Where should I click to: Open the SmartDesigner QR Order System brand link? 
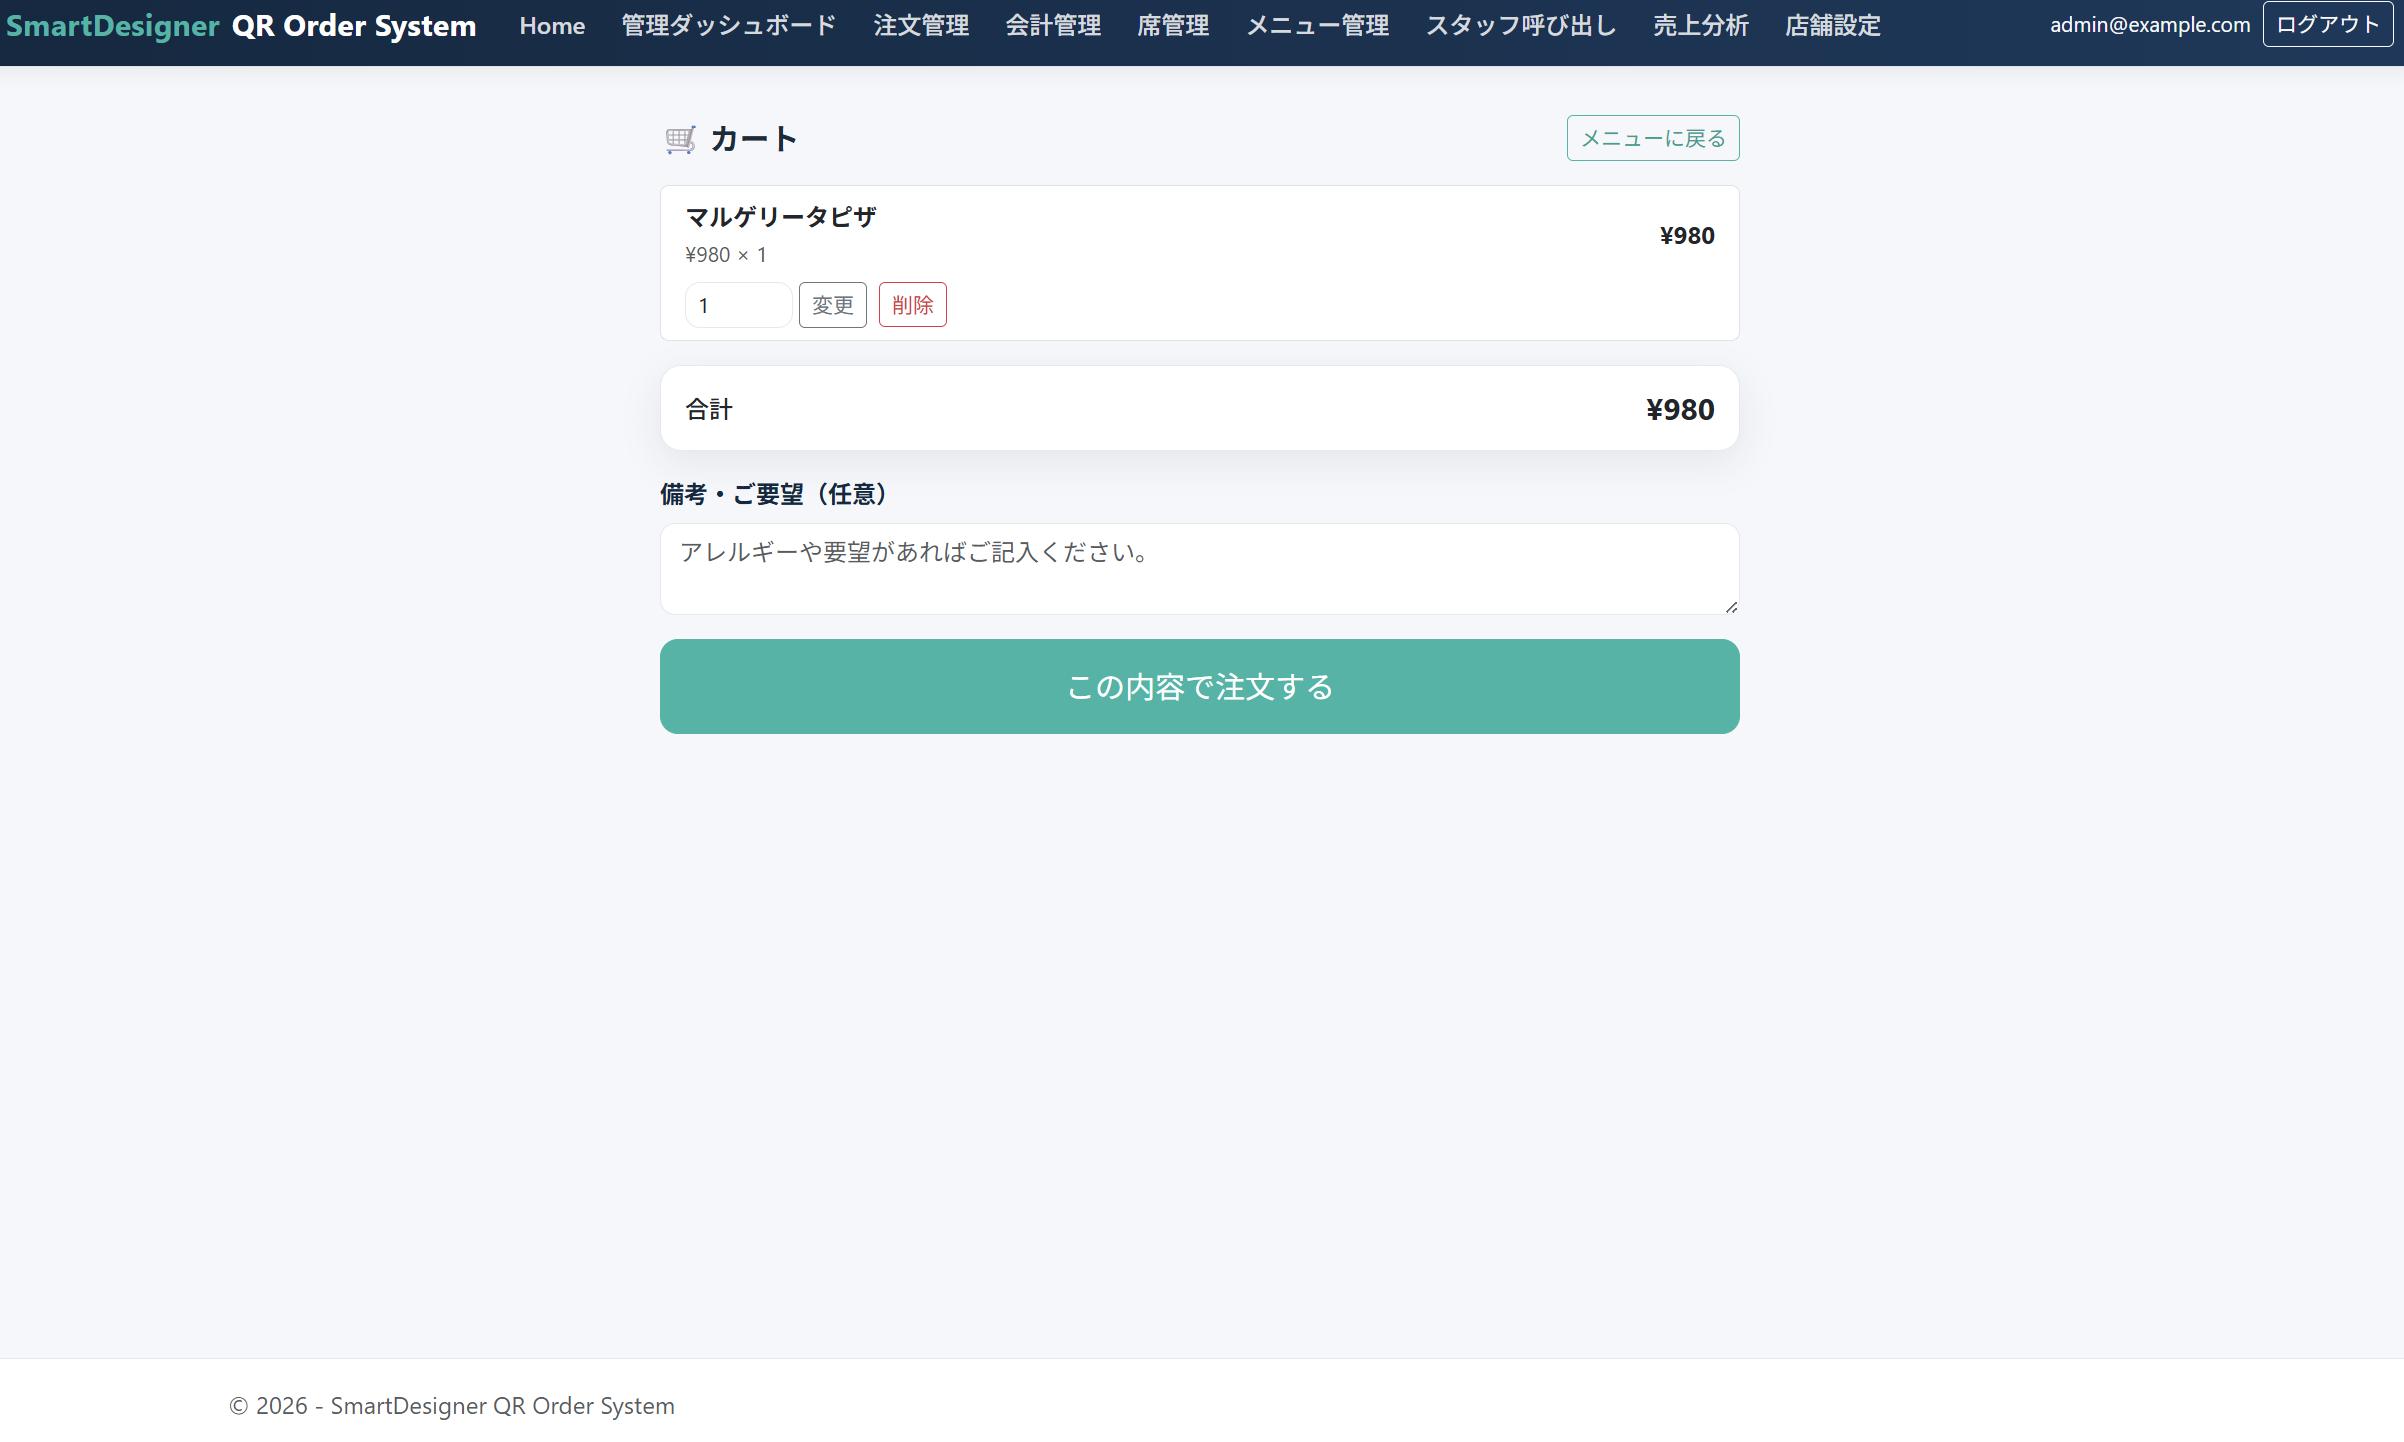241,25
